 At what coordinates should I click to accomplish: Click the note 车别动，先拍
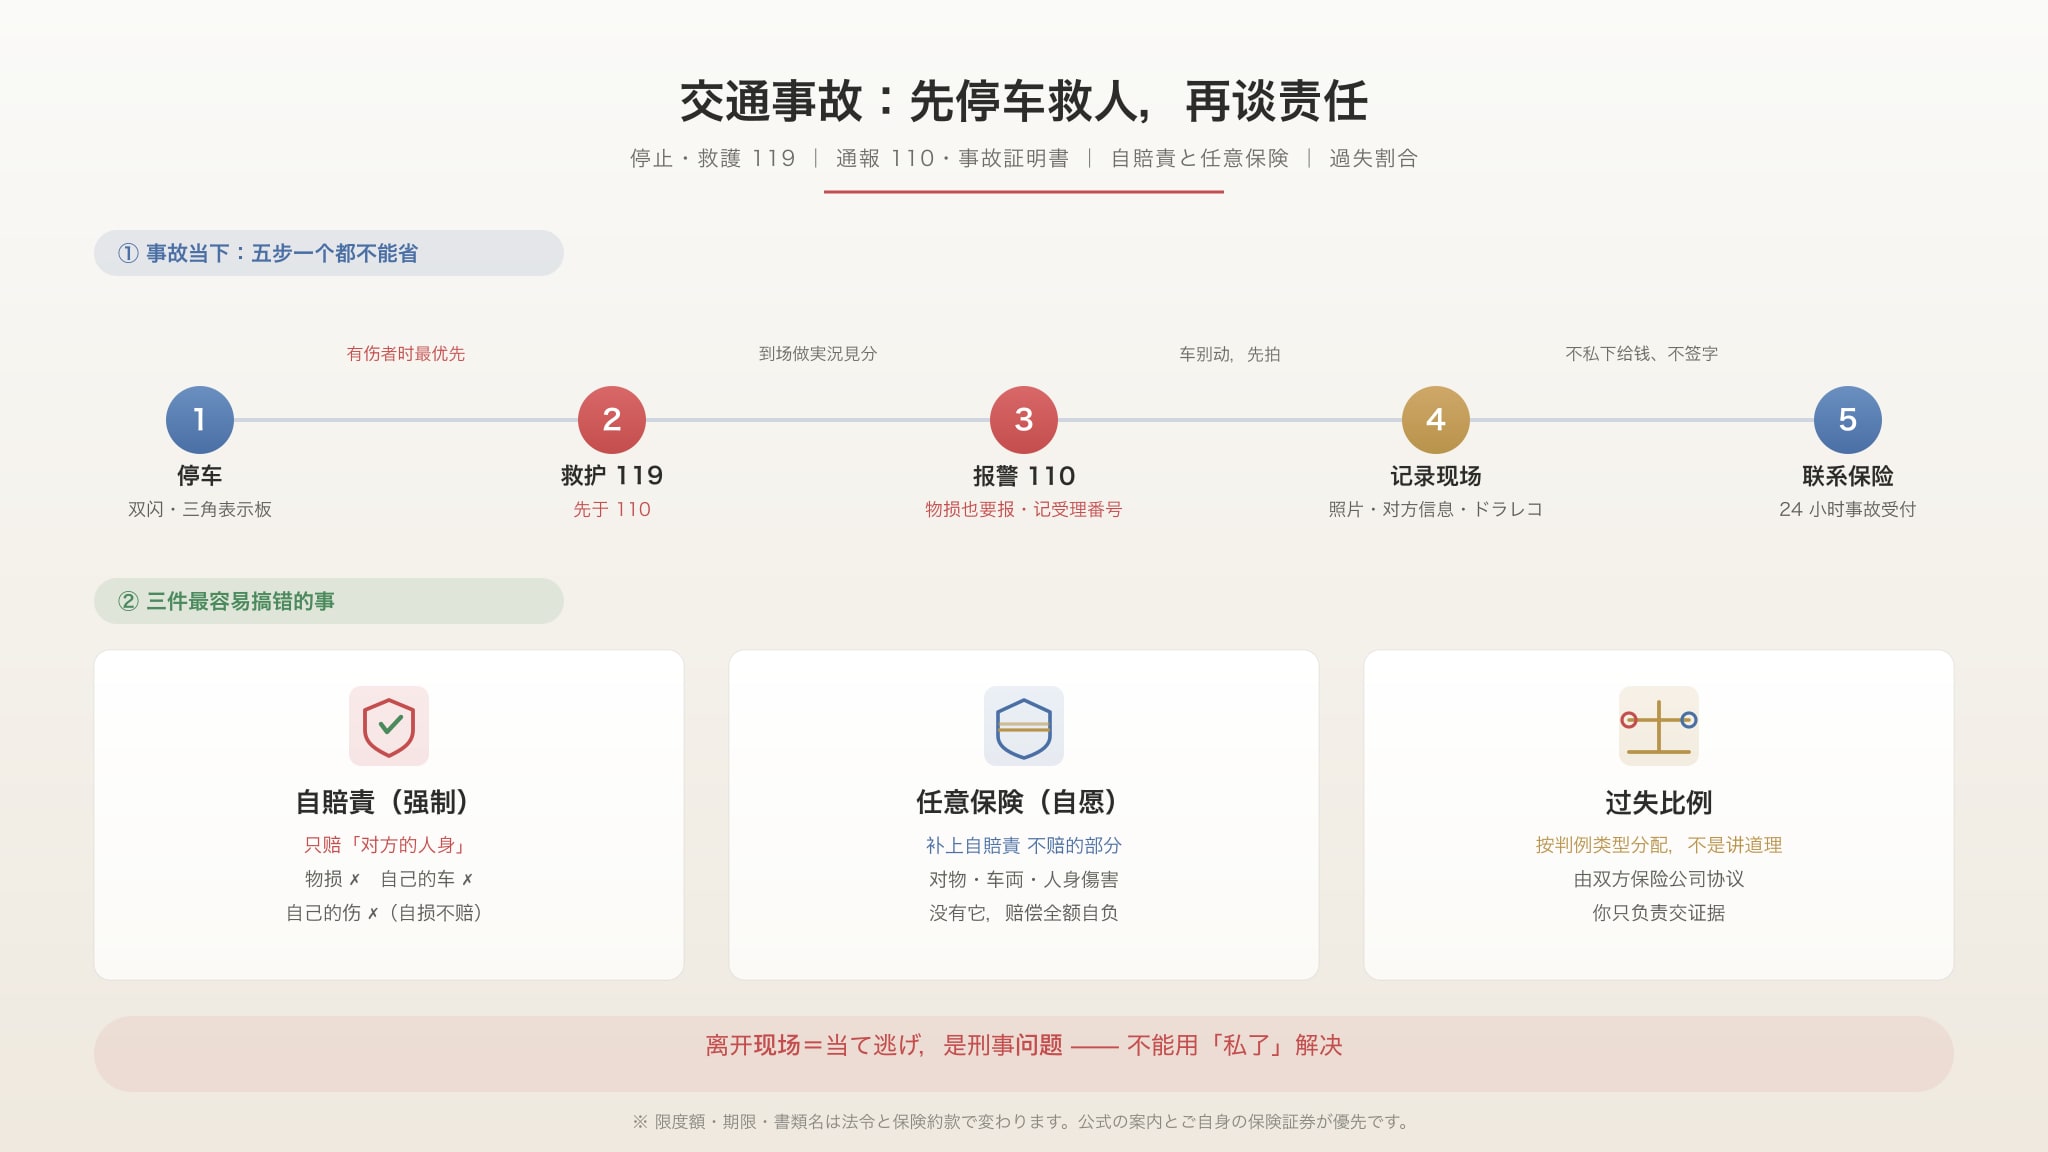pos(1230,354)
